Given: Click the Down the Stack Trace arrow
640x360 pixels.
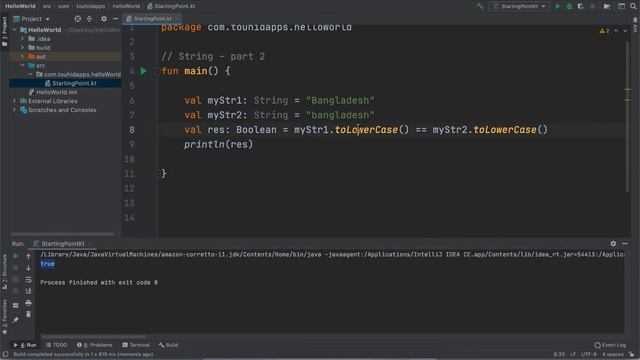Looking at the screenshot, I should (x=28, y=268).
